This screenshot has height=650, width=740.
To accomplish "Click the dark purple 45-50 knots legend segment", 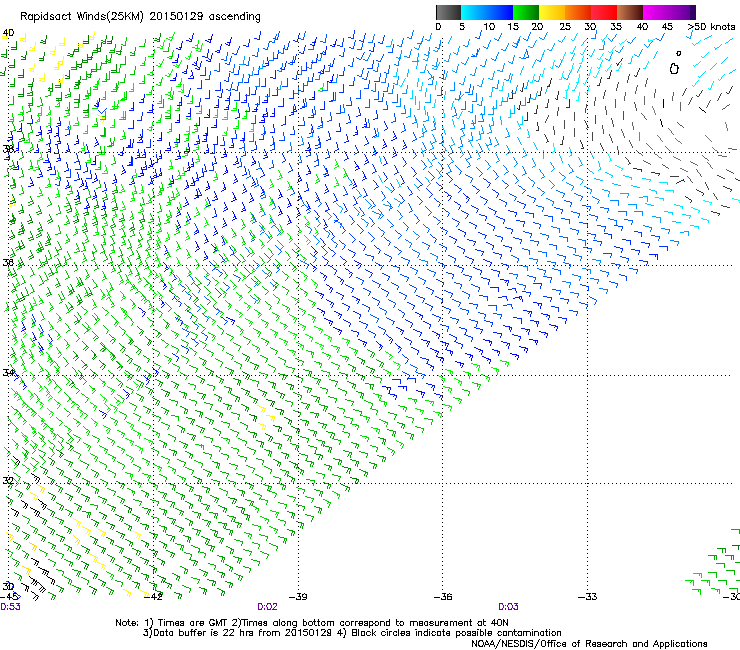I will coord(682,12).
